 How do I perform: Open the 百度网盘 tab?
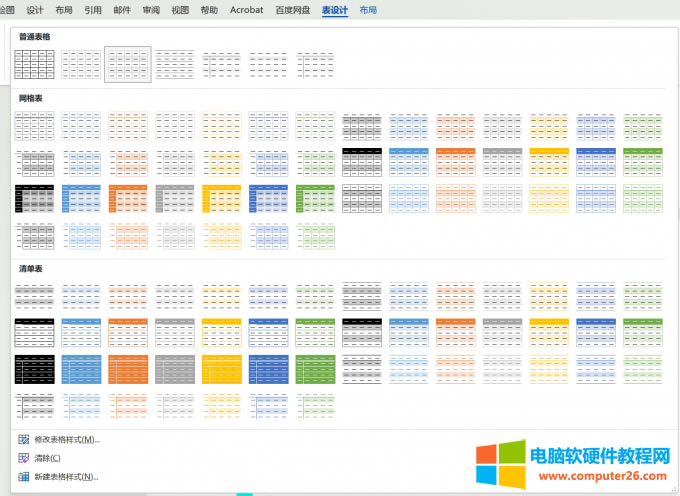tap(293, 10)
